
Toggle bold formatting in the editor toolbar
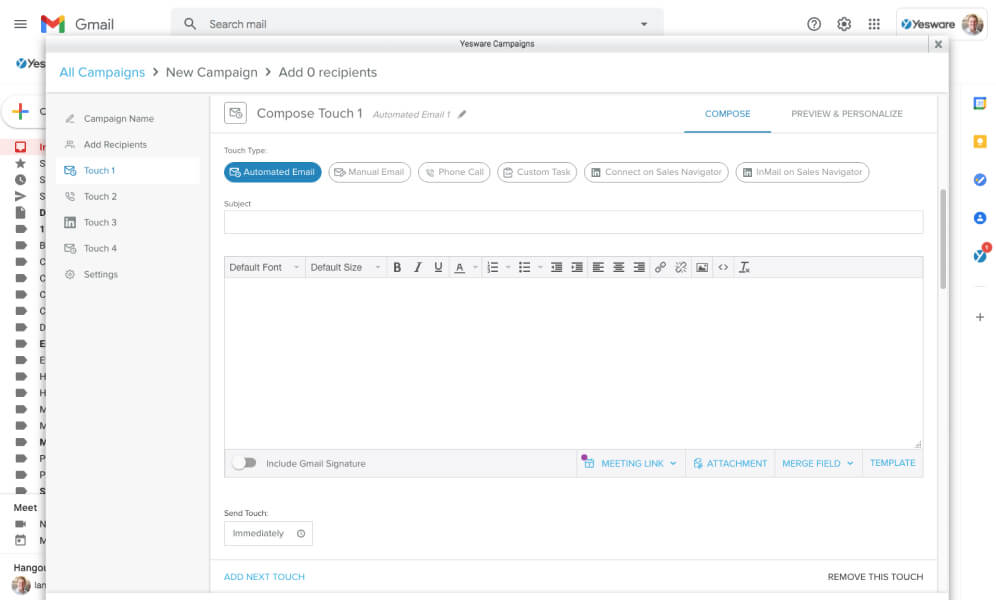[397, 267]
